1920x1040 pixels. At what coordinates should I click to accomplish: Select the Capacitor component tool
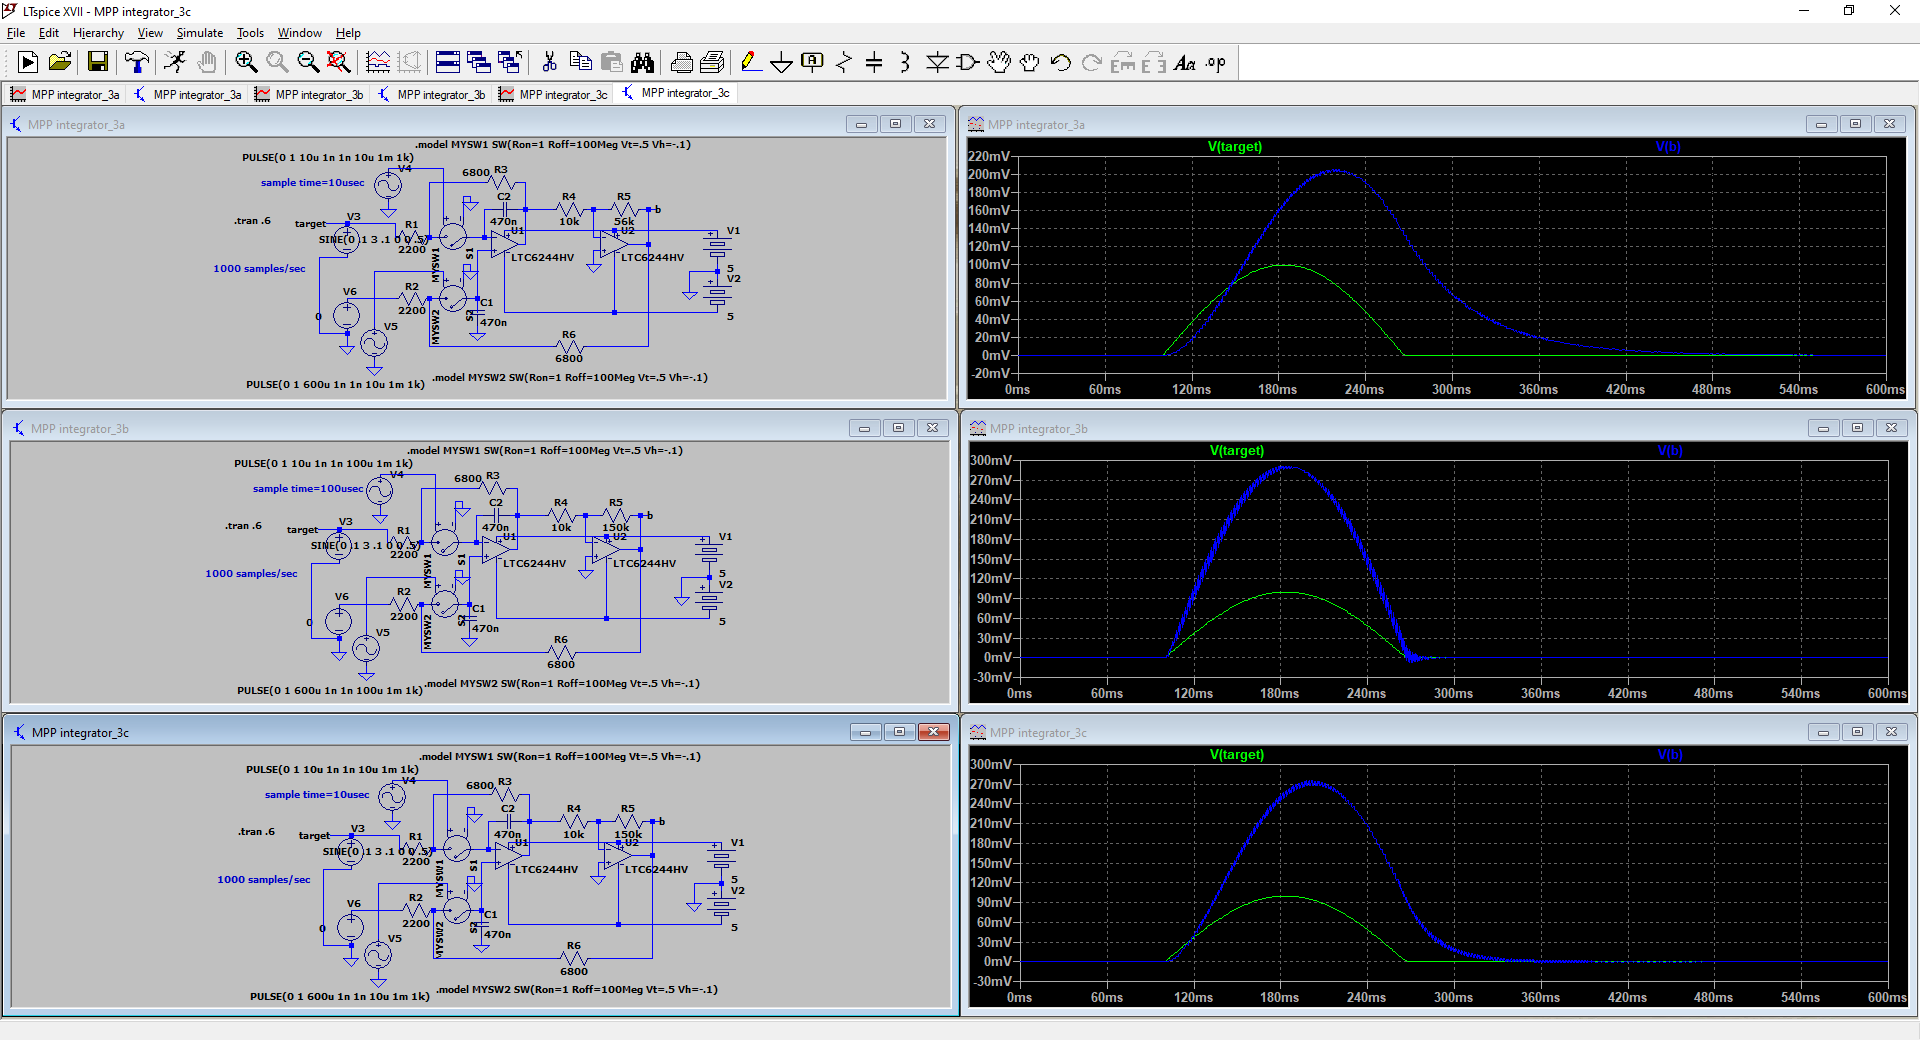874,63
